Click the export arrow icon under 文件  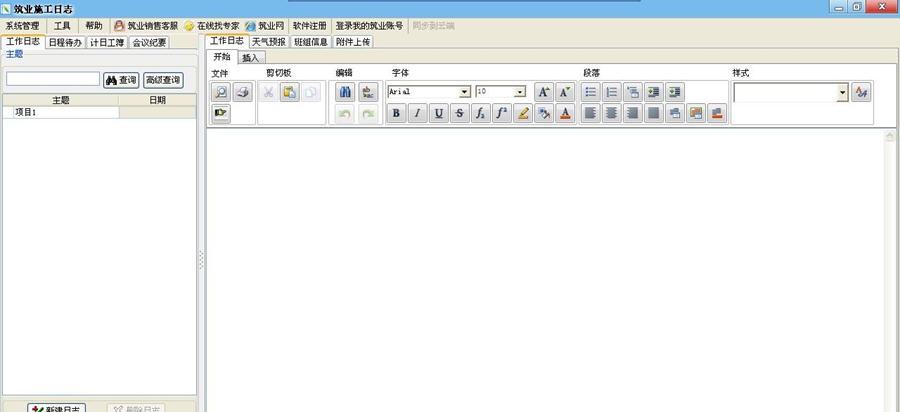221,113
